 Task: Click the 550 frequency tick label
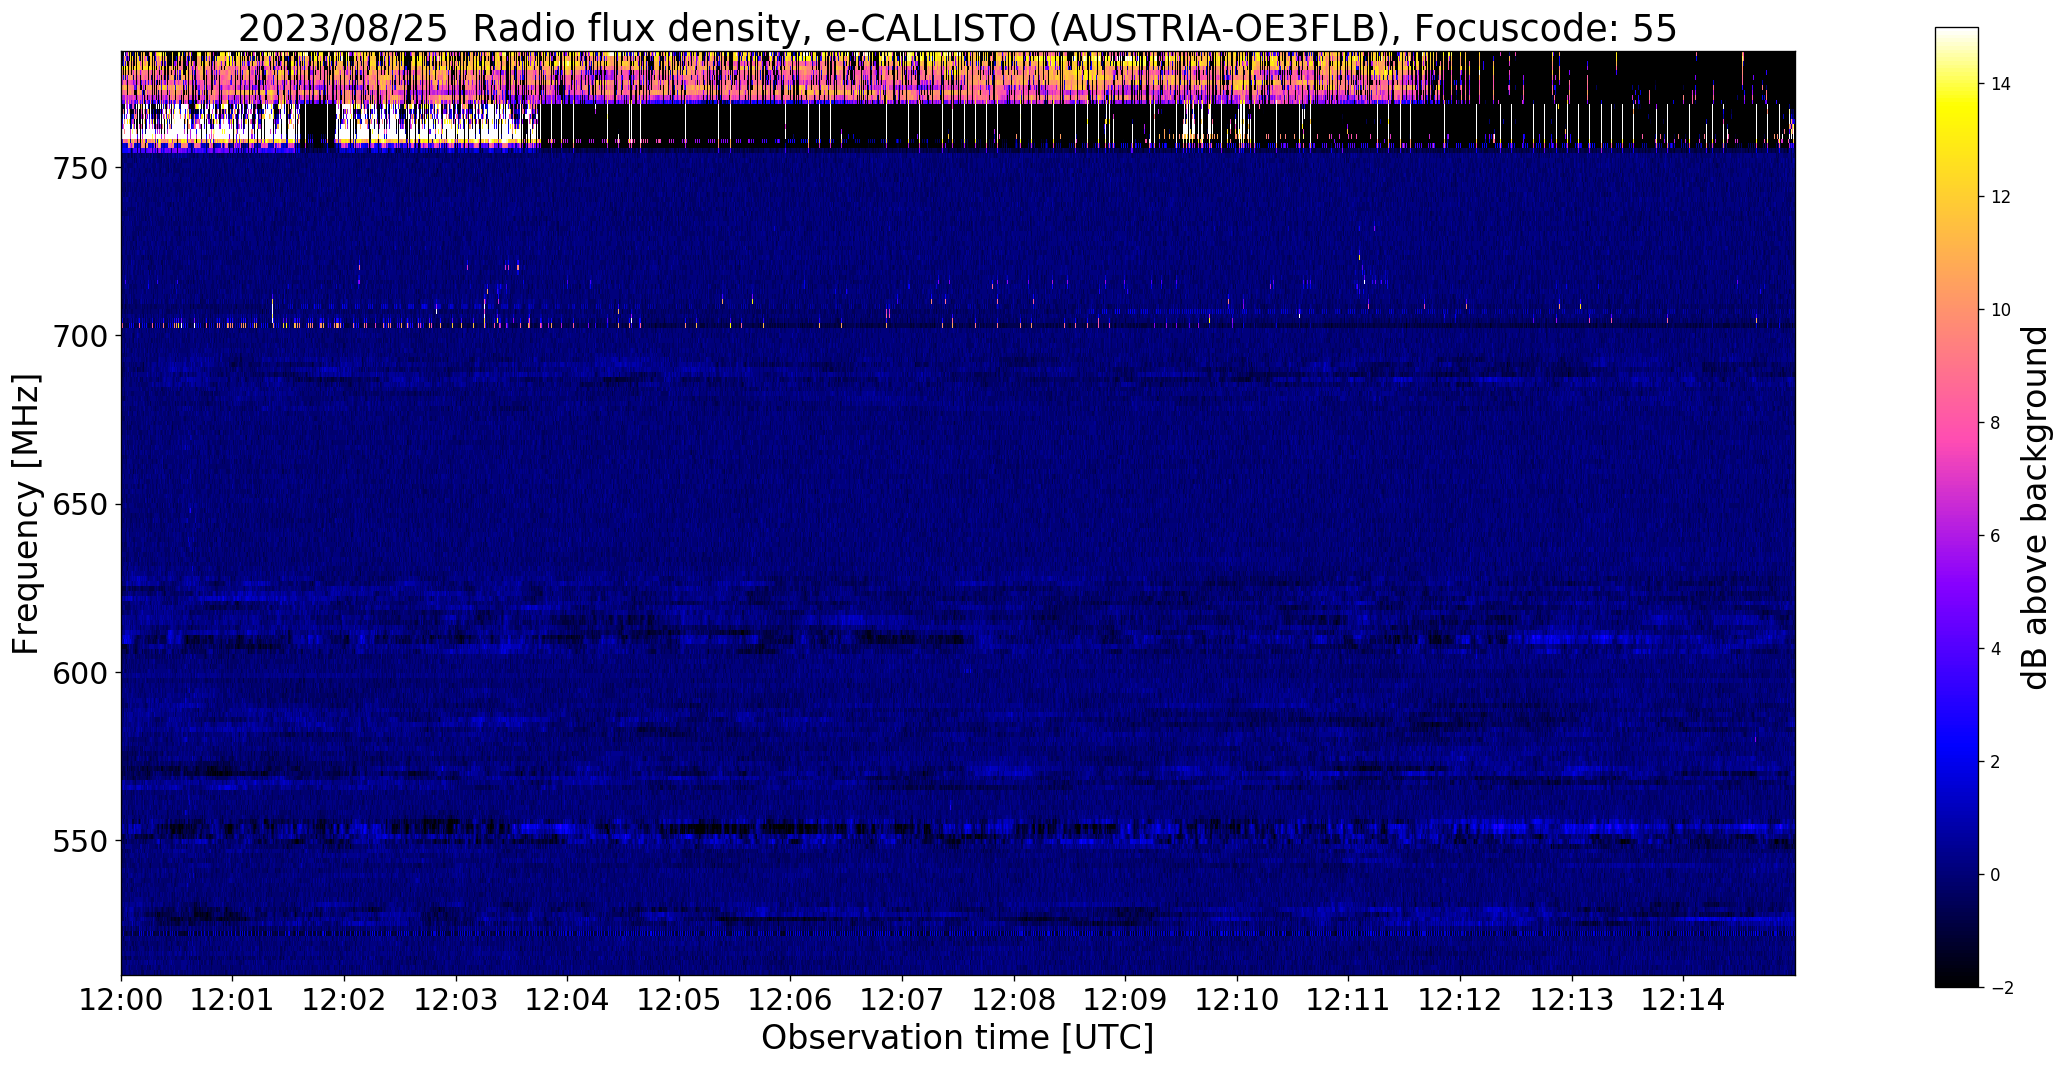click(x=80, y=841)
